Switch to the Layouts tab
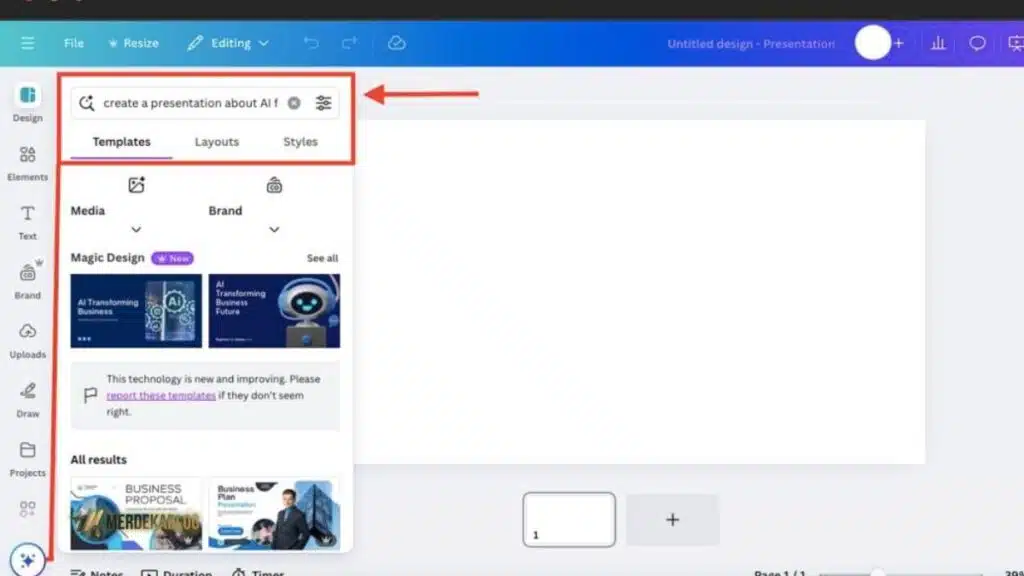The width and height of the screenshot is (1024, 576). click(217, 142)
